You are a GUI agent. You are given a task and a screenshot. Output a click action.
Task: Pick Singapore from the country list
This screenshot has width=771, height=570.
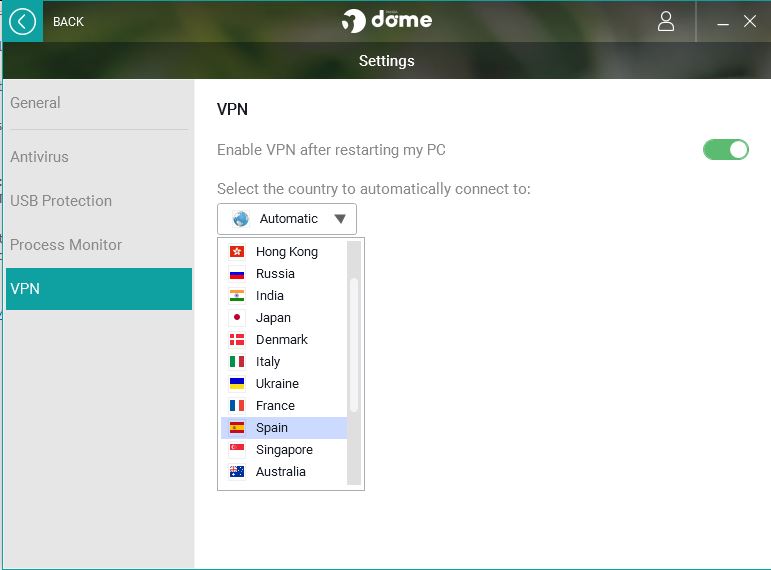point(284,450)
